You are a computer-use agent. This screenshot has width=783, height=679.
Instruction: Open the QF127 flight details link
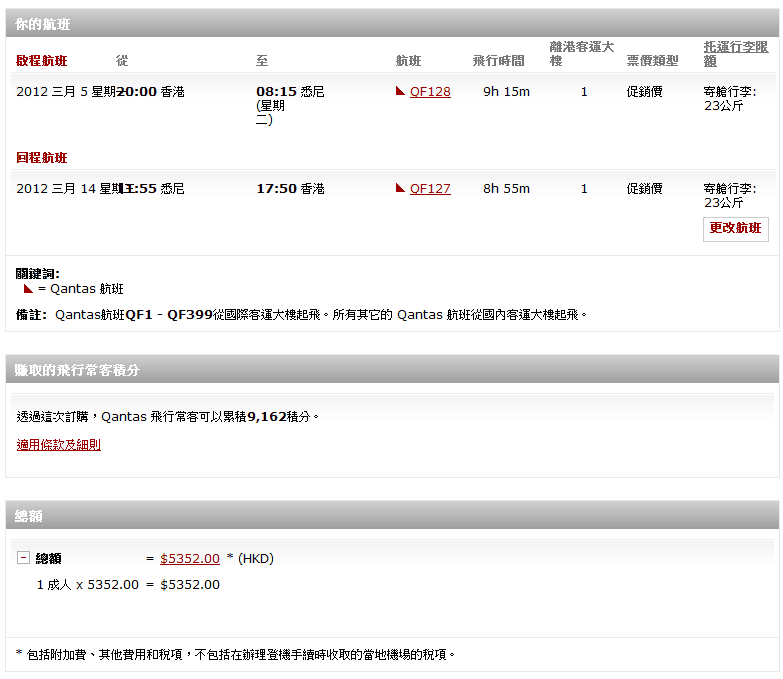click(x=430, y=189)
